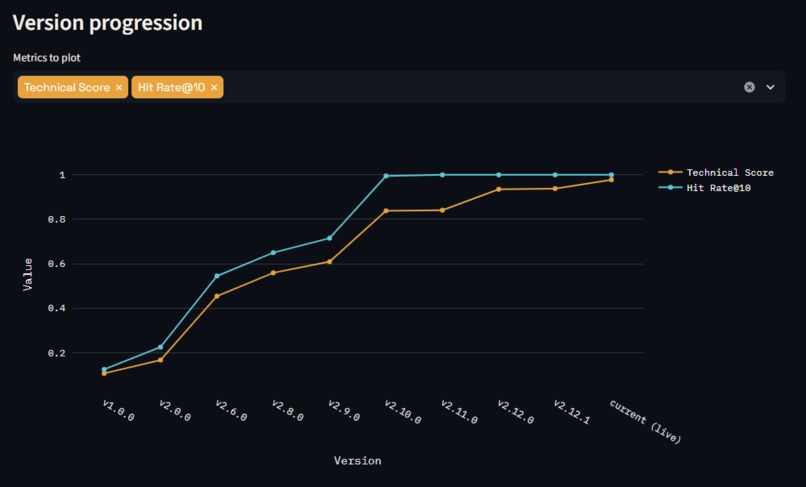This screenshot has height=487, width=806.
Task: Click the v2.11.0 axis label
Action: point(460,412)
